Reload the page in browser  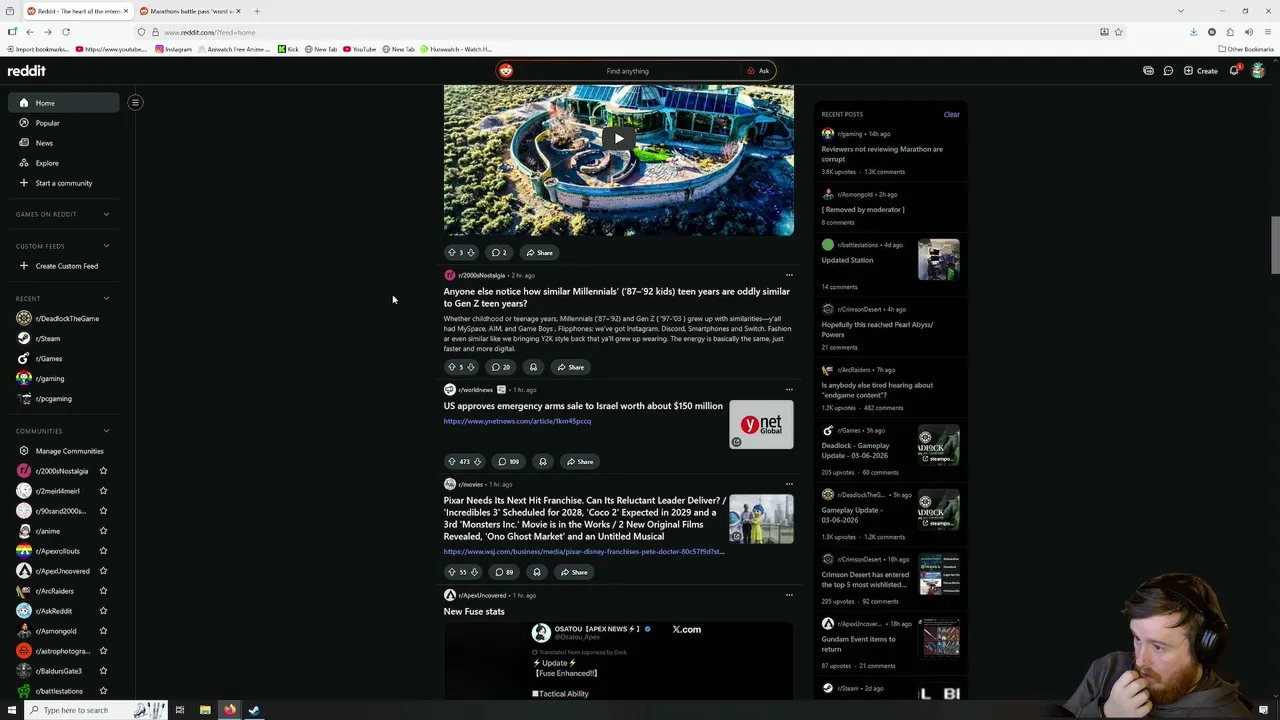pyautogui.click(x=66, y=32)
